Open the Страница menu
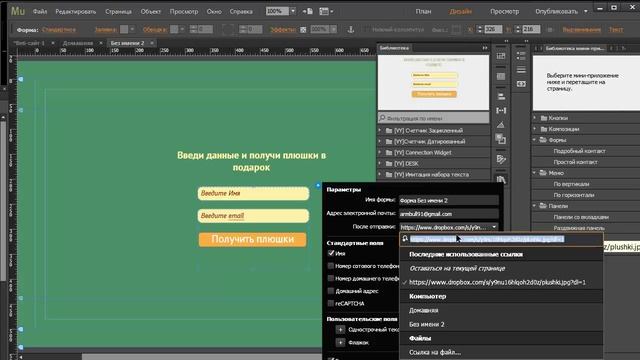The width and height of the screenshot is (640, 360). click(118, 11)
